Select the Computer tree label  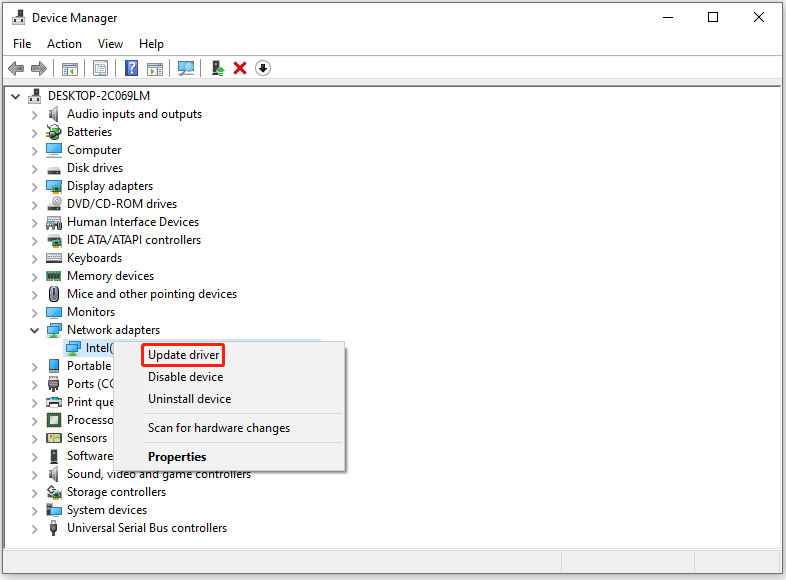[94, 150]
